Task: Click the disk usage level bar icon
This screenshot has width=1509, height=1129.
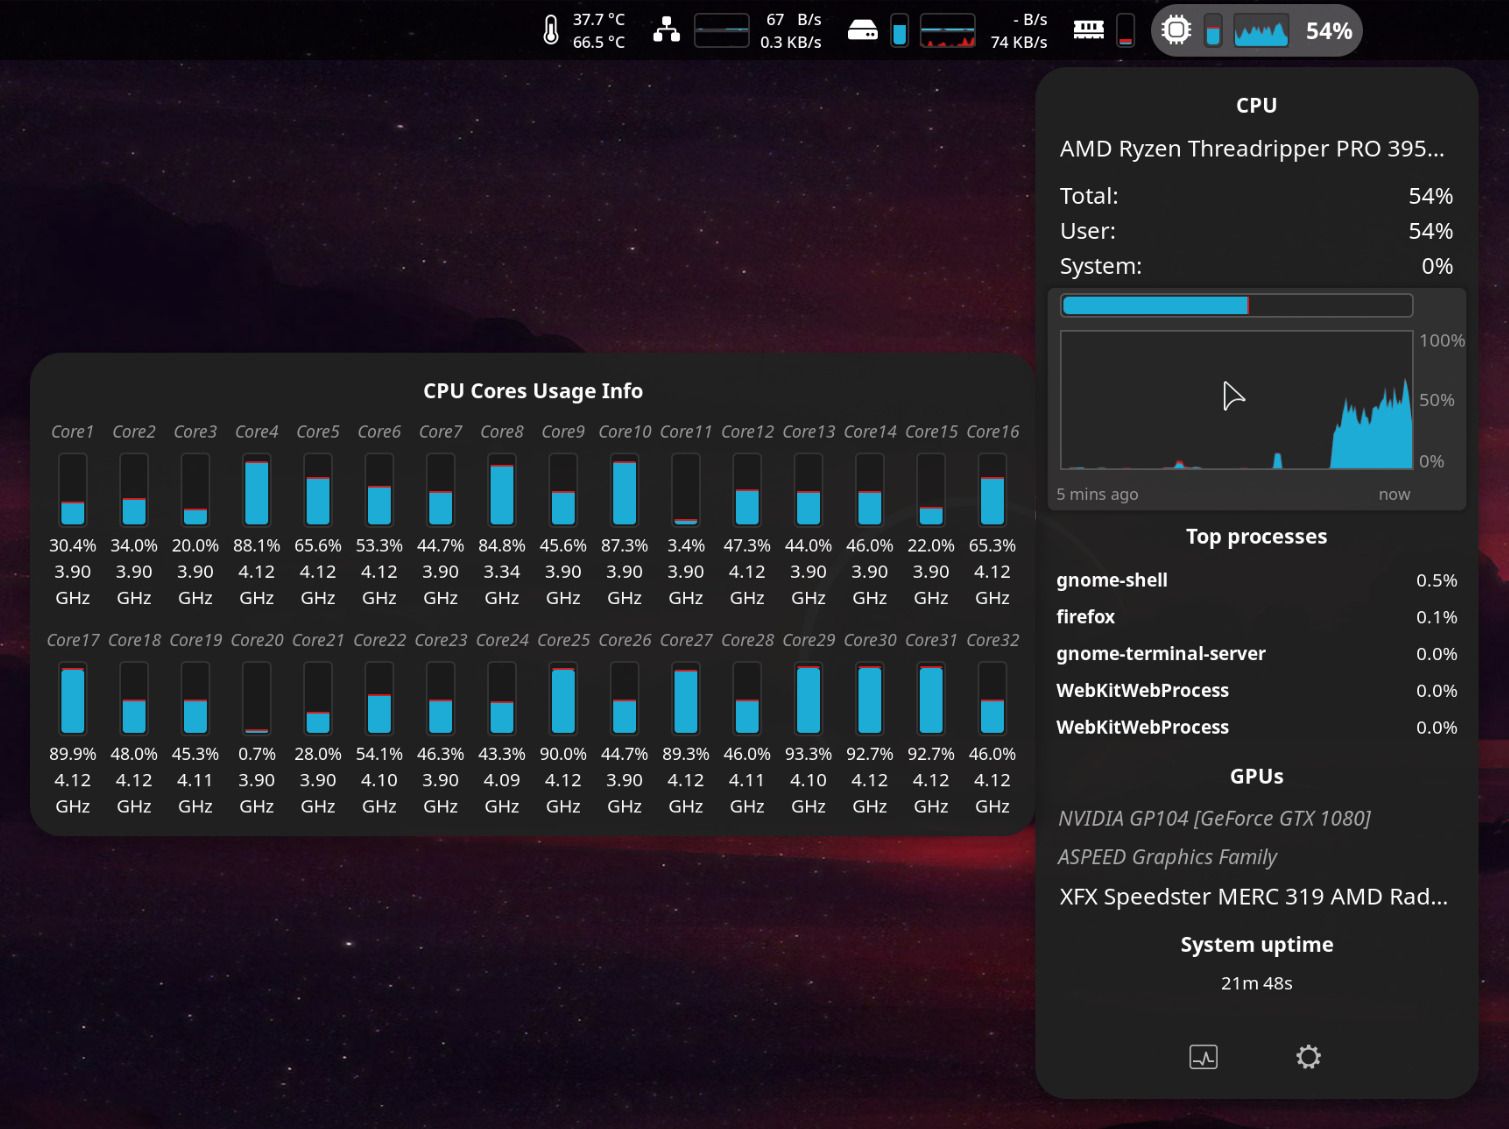Action: [x=899, y=31]
